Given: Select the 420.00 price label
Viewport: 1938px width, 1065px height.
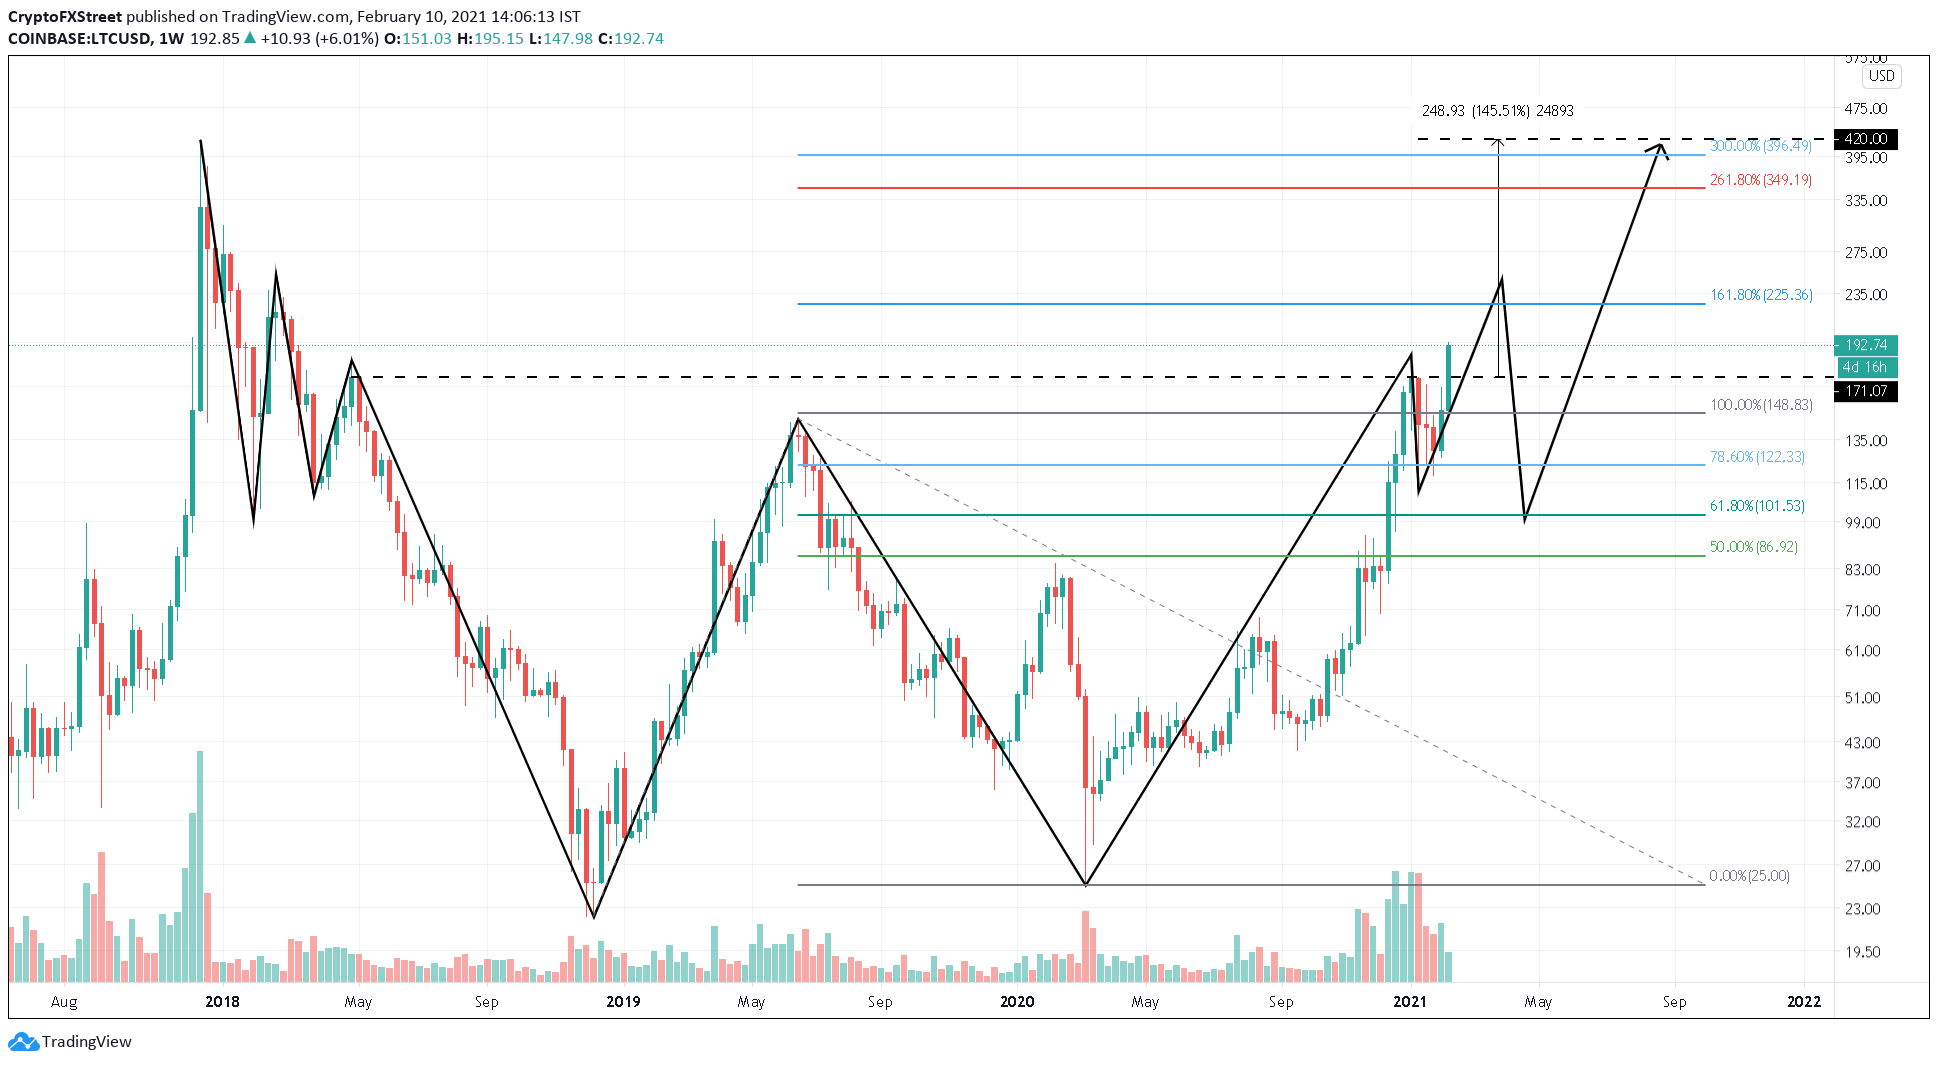Looking at the screenshot, I should tap(1866, 139).
